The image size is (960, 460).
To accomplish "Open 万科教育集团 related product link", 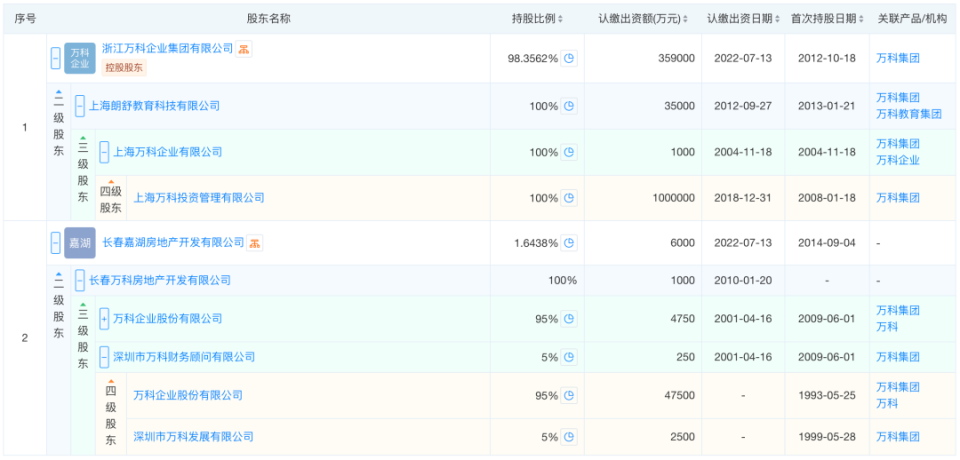I will coord(909,114).
